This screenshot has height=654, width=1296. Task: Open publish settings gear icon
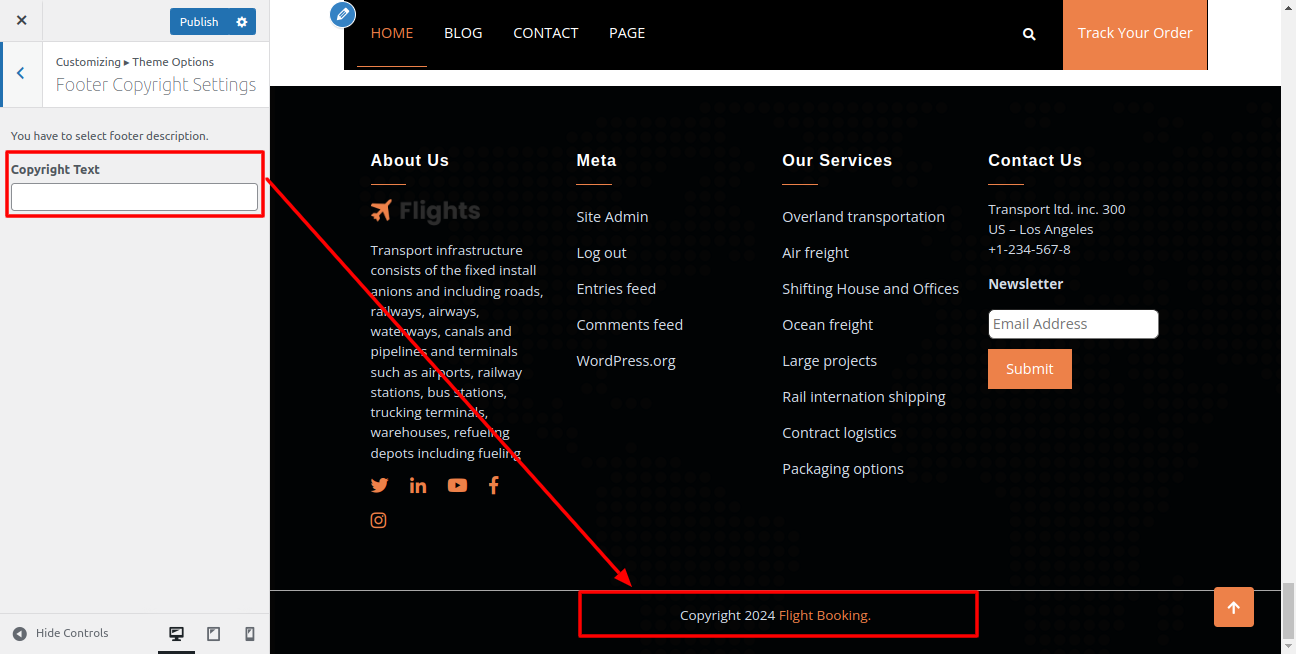coord(241,22)
